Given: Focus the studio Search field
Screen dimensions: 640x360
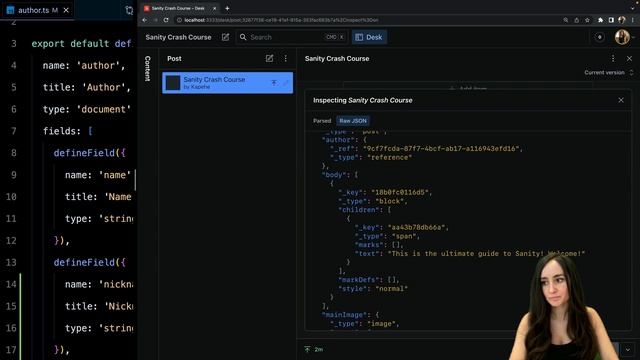Looking at the screenshot, I should 292,37.
